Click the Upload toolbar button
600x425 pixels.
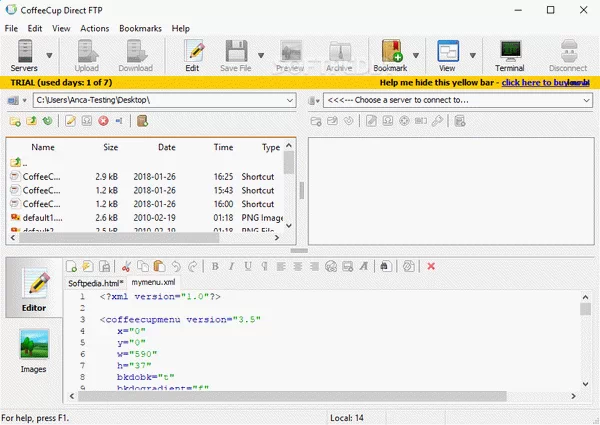tap(87, 56)
